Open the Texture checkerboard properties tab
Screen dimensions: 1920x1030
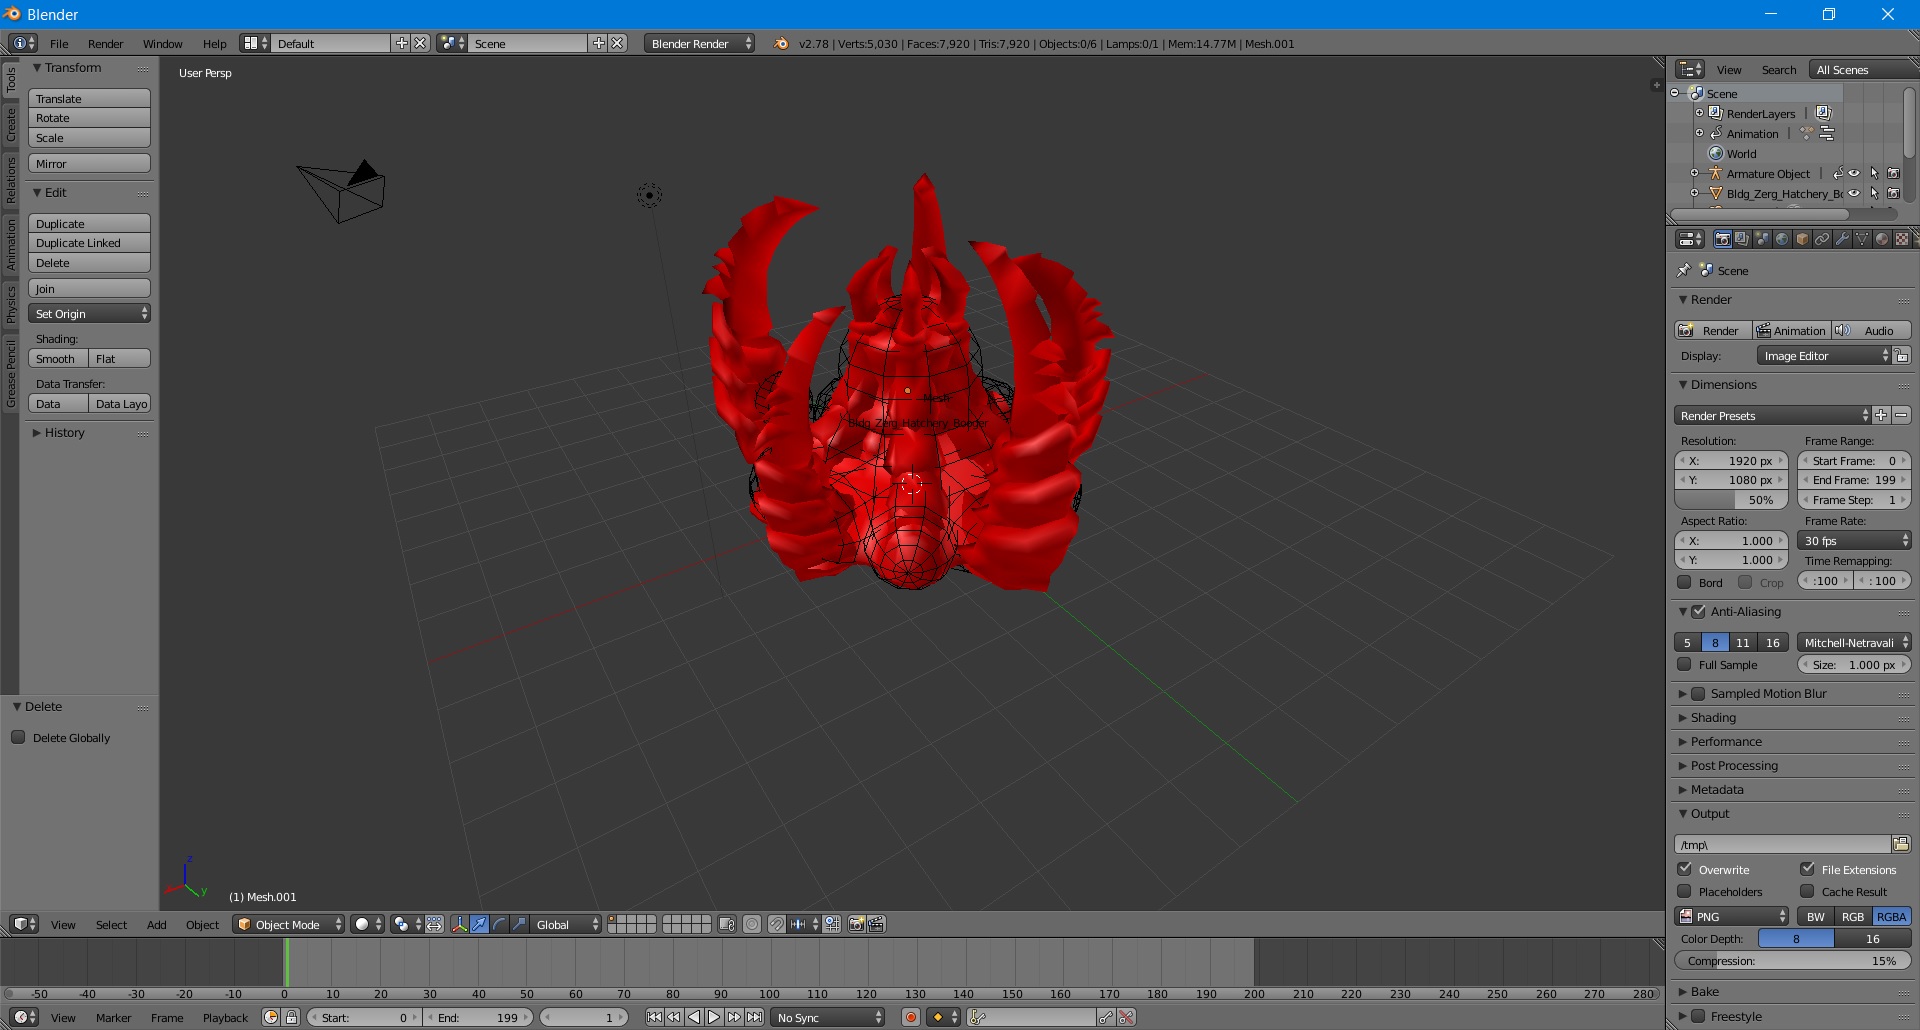[1902, 239]
